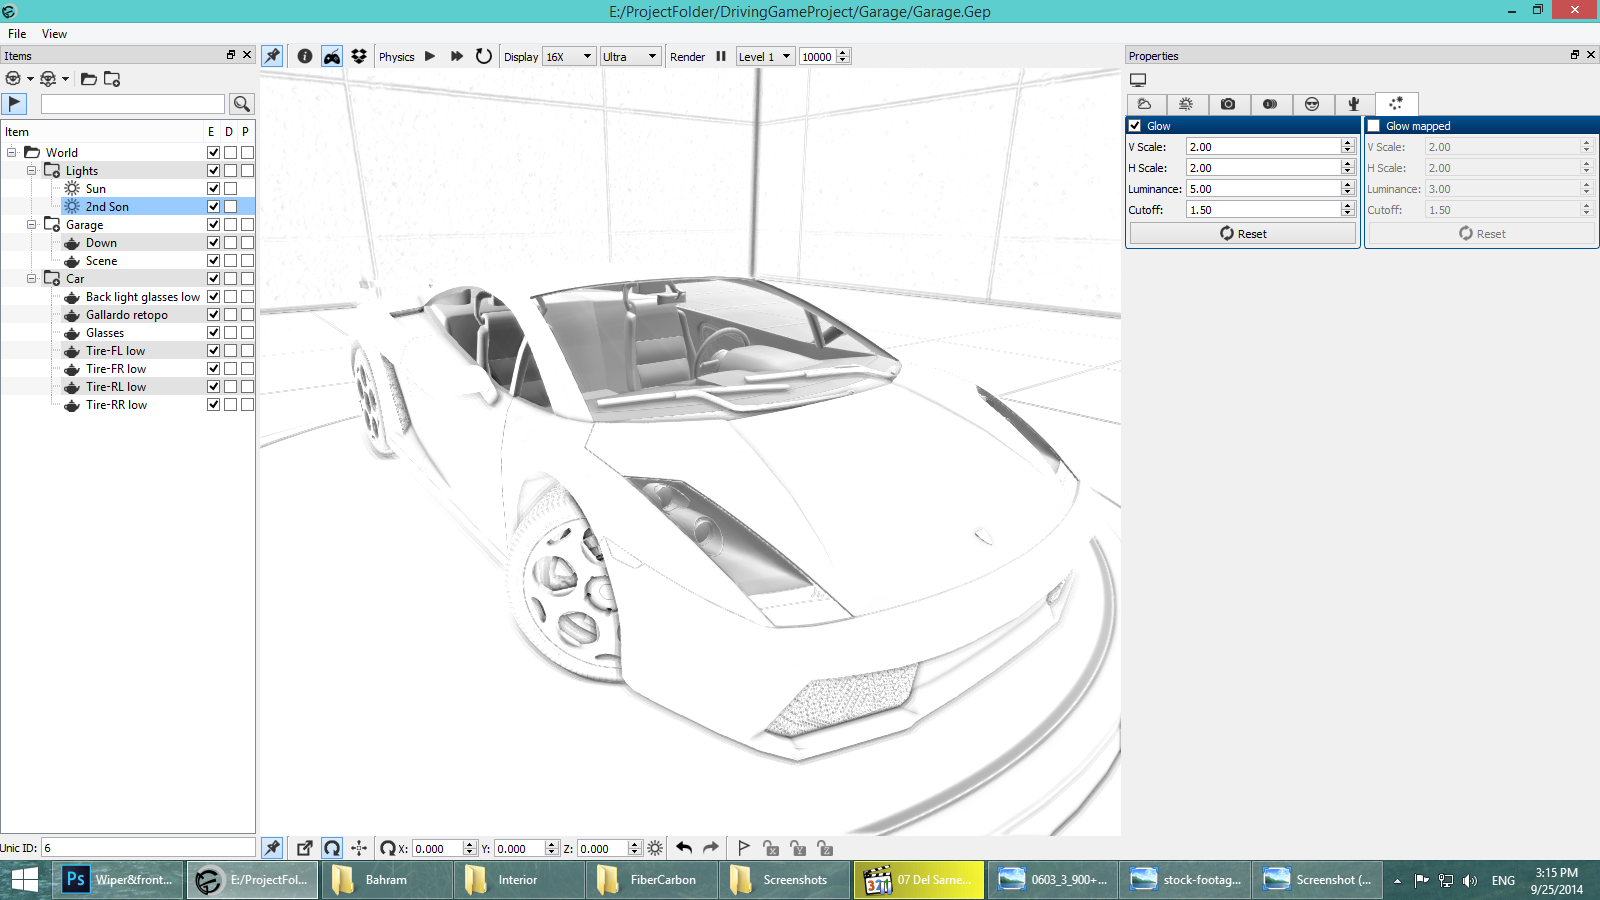This screenshot has height=900, width=1600.
Task: Start the physics simulation with the play button
Action: [430, 56]
